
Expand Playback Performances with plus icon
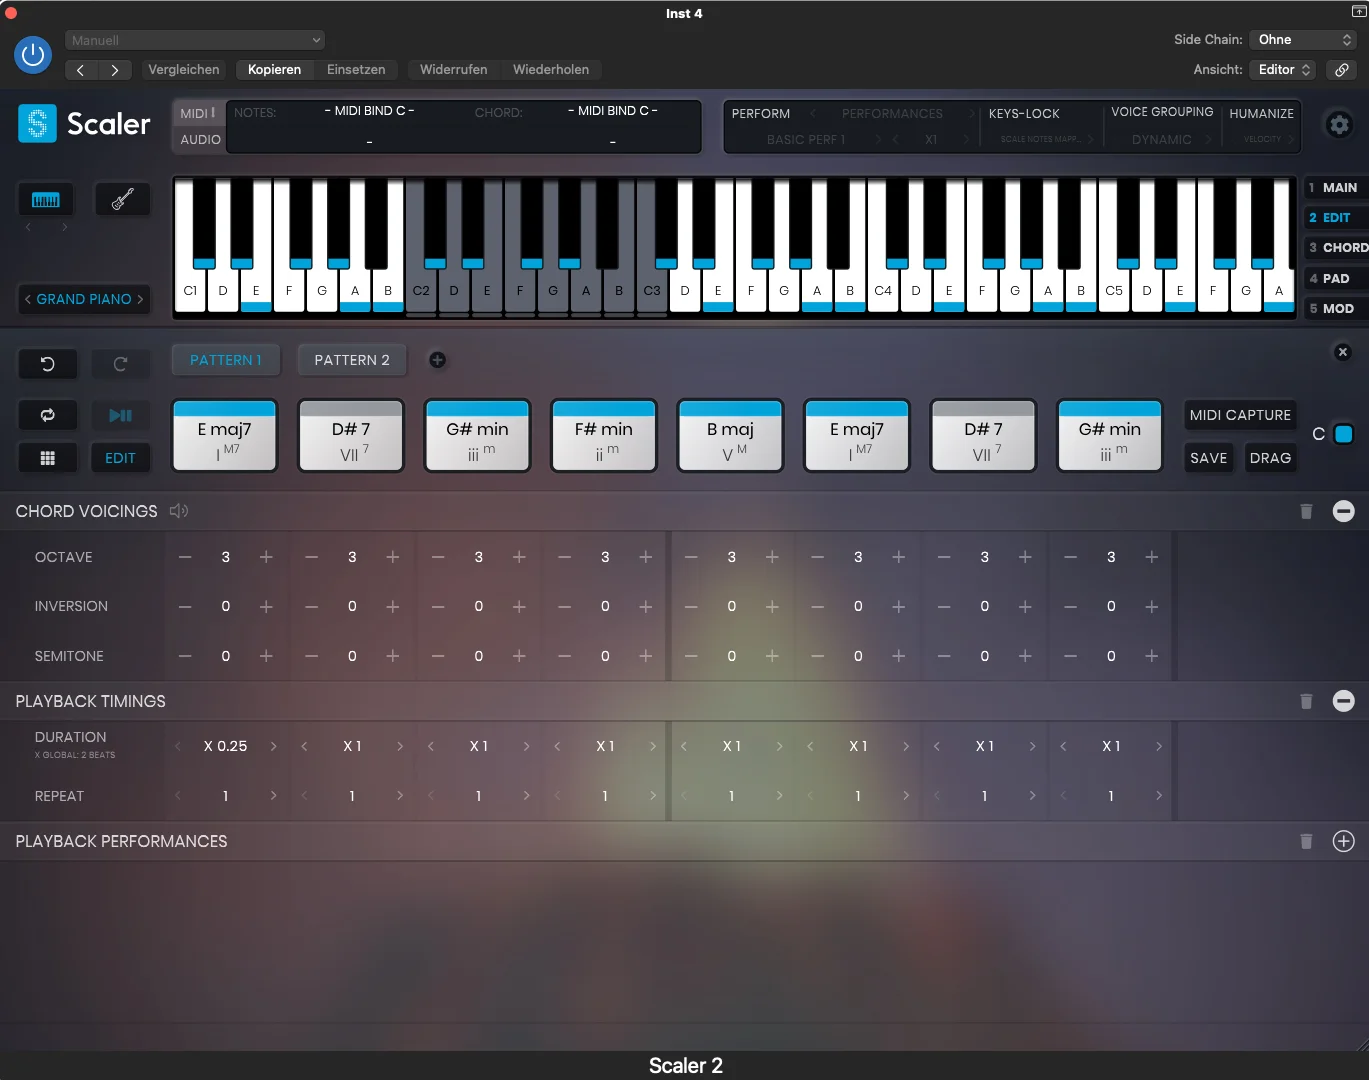[x=1343, y=841]
